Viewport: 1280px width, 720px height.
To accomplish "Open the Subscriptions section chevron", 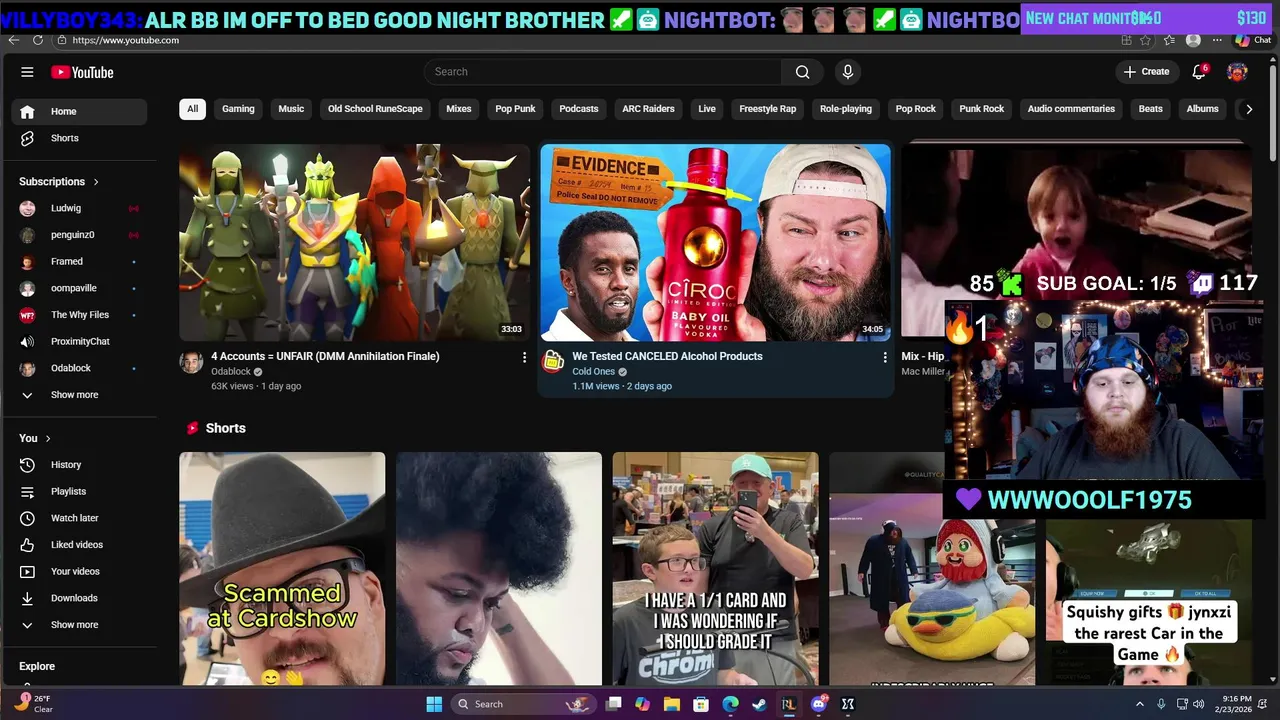I will point(96,182).
